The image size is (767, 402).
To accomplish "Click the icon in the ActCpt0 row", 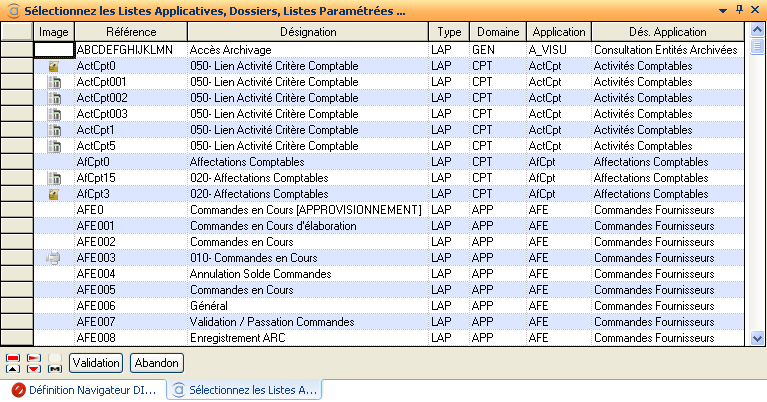I will click(x=54, y=66).
